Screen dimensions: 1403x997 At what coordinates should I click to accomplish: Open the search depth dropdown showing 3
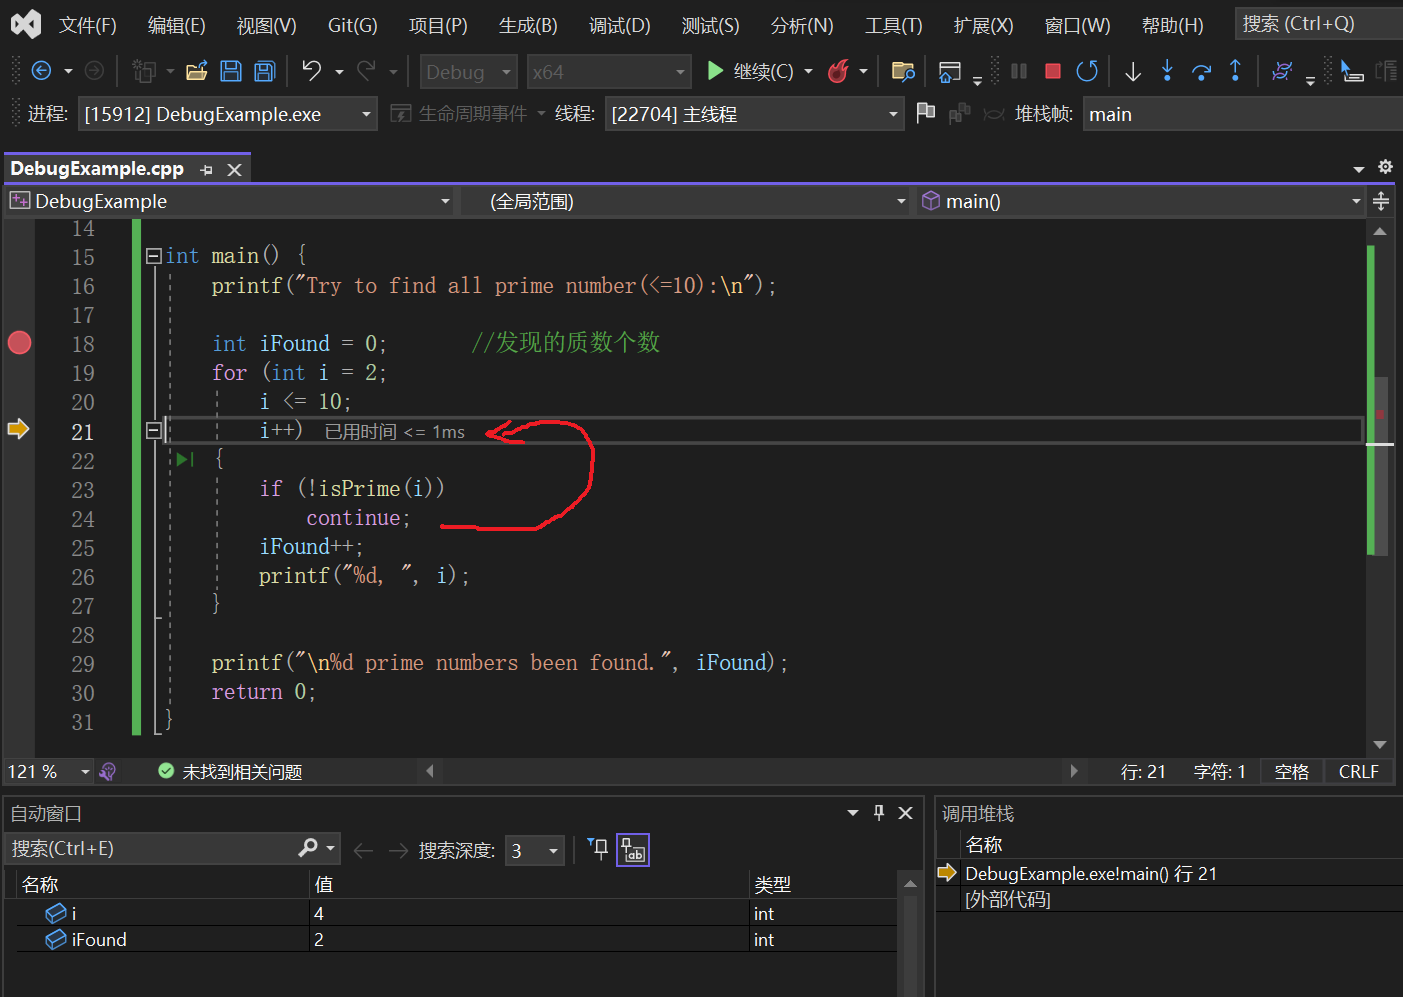click(x=535, y=851)
